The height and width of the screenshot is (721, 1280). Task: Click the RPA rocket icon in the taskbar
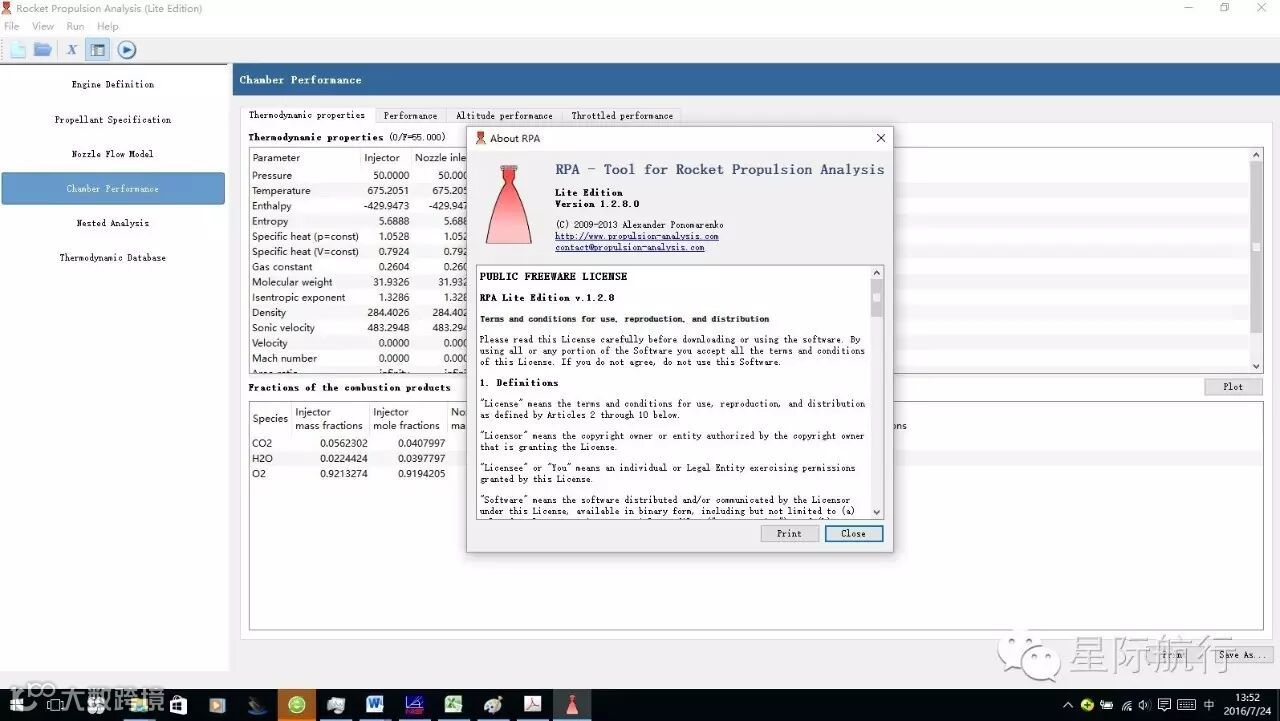coord(571,705)
